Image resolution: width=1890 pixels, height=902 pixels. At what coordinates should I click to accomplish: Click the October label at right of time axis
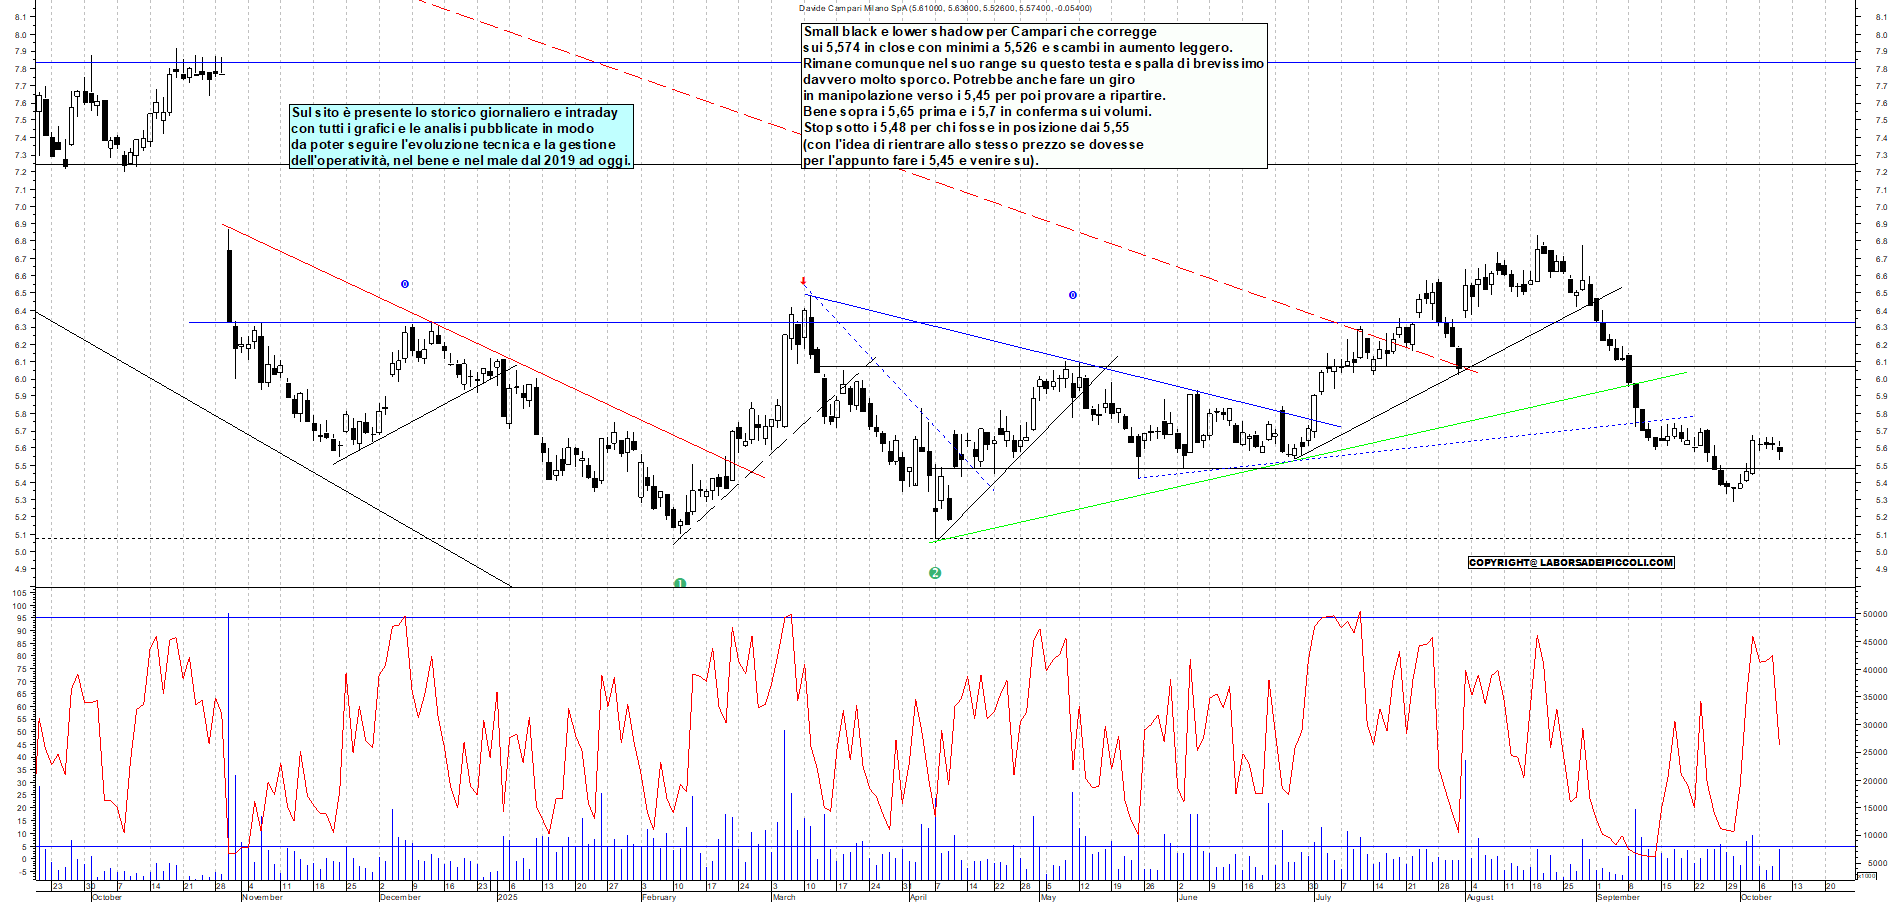click(1756, 897)
